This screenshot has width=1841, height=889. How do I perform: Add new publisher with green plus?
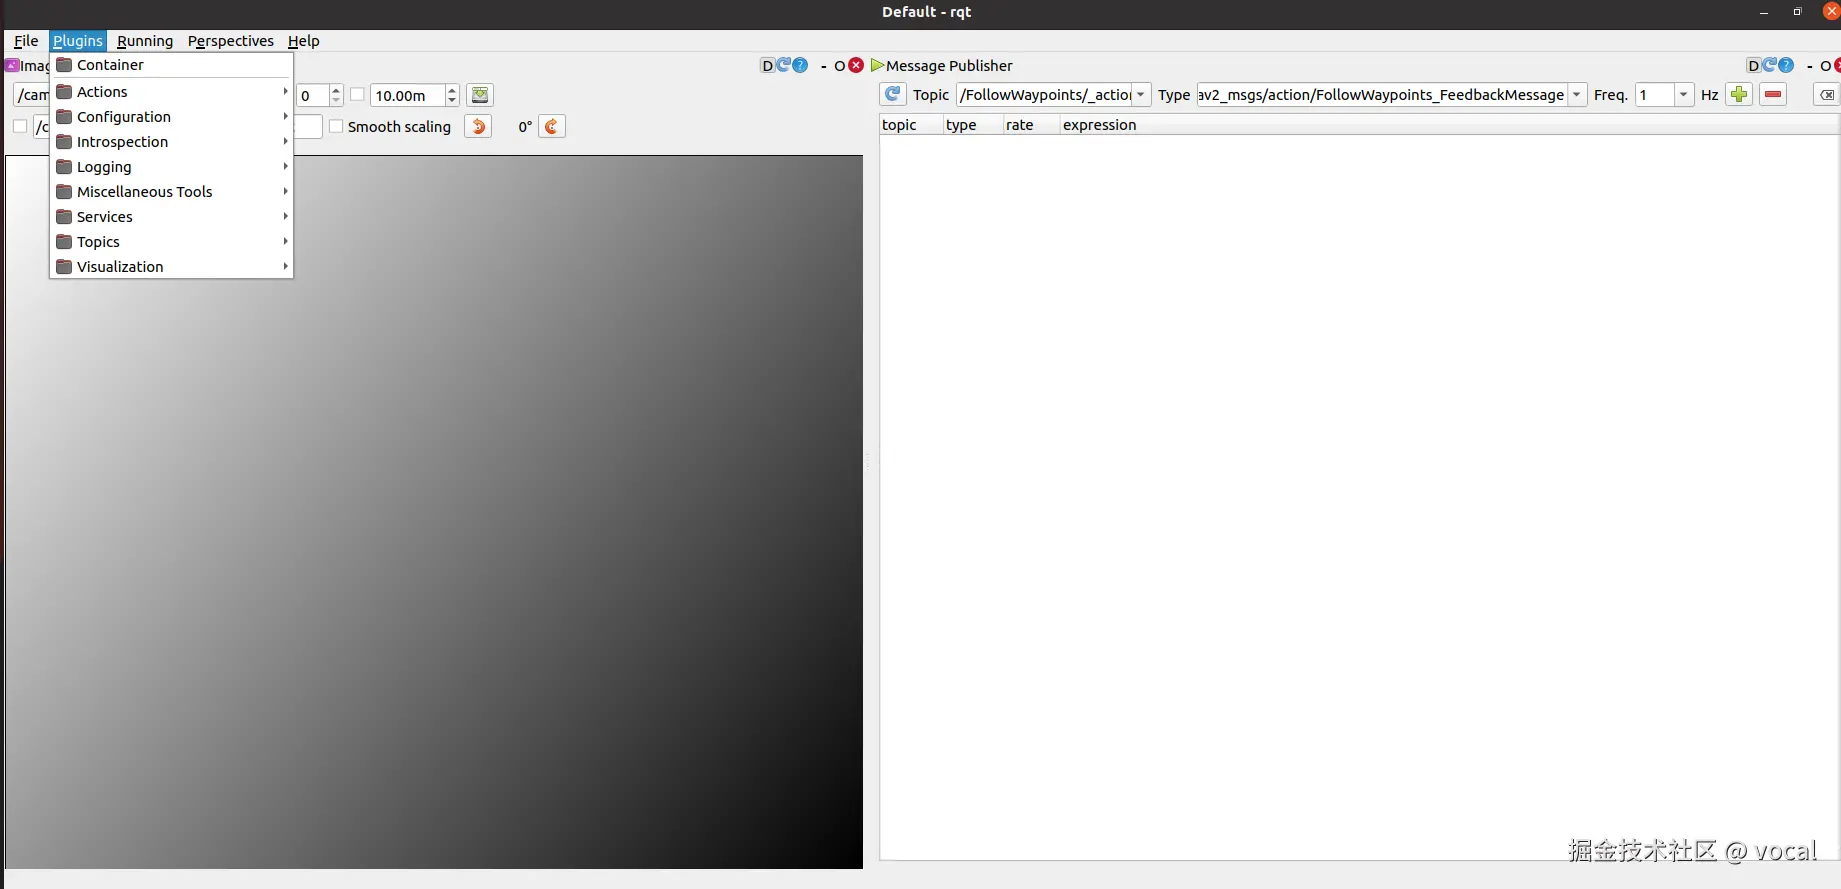pos(1739,94)
